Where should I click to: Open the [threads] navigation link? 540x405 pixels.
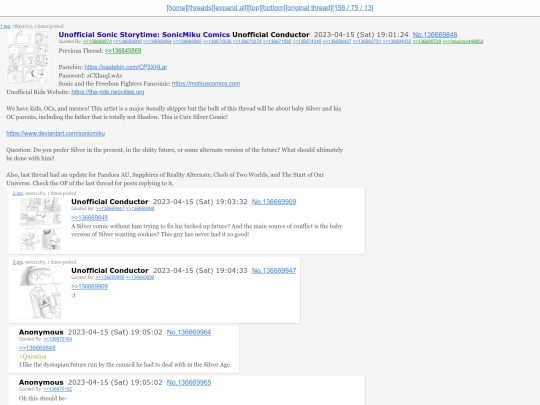click(200, 8)
